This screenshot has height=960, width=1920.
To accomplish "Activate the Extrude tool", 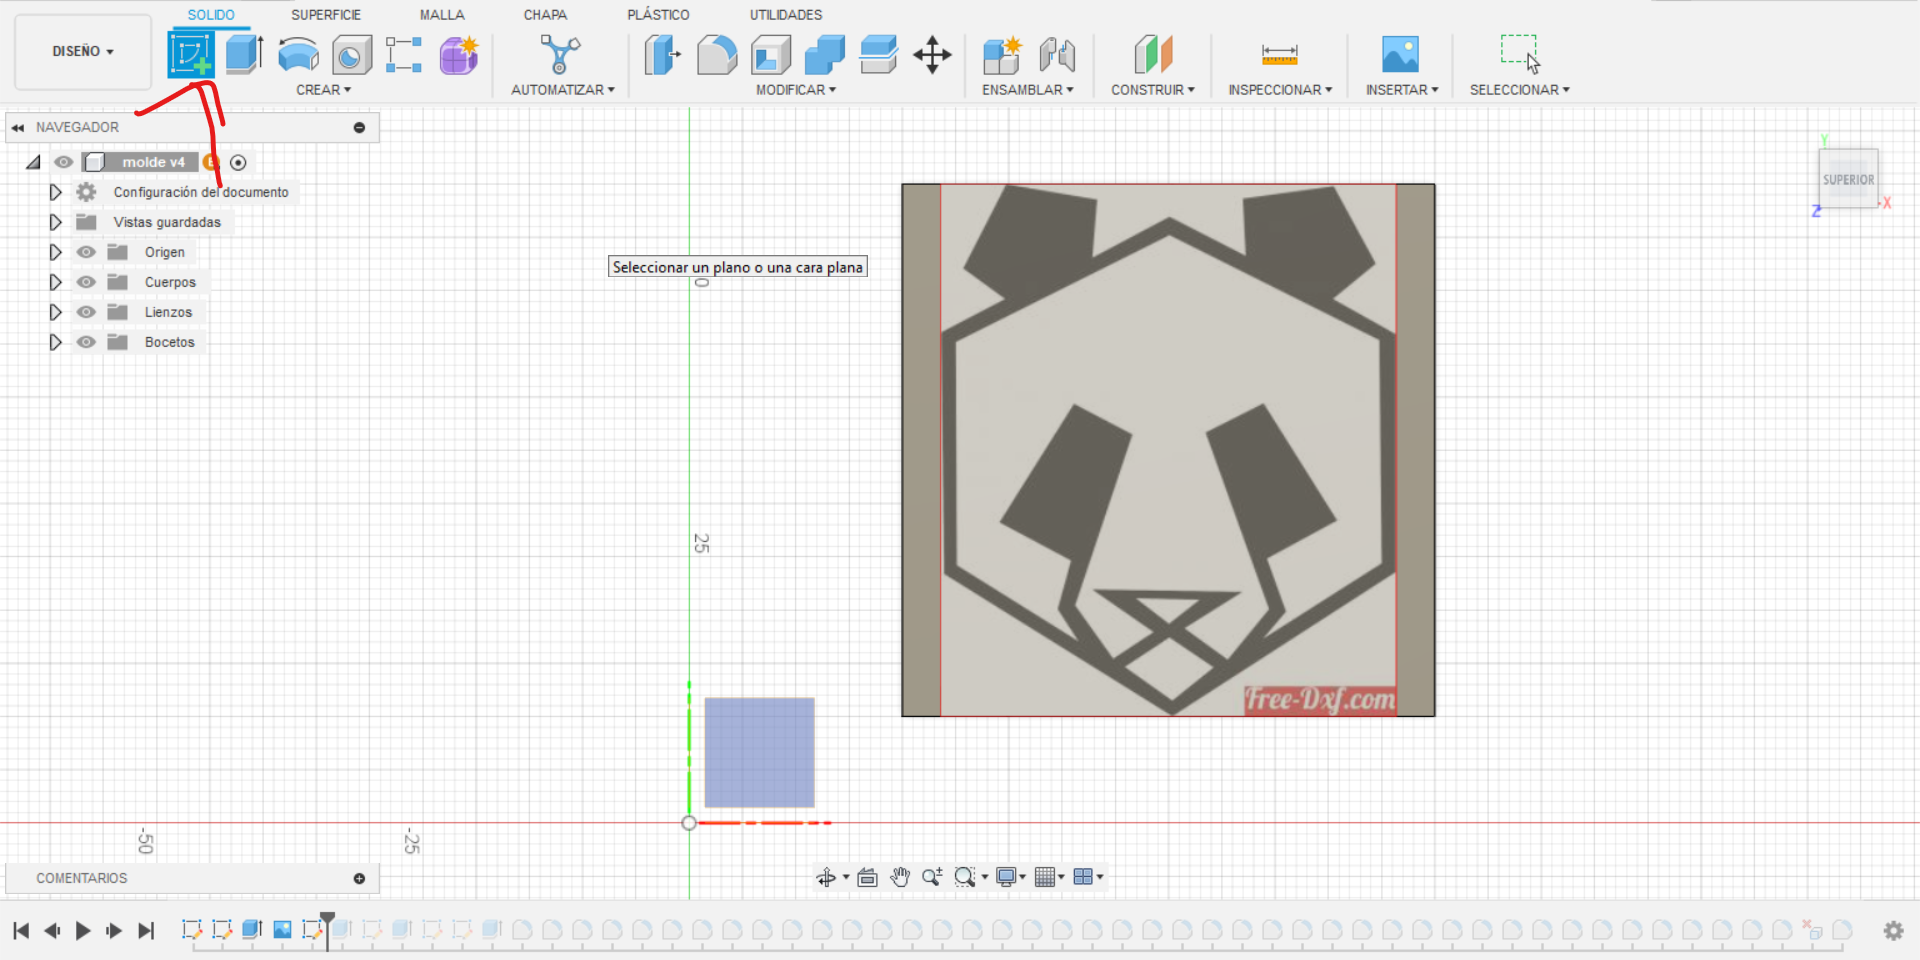I will 244,54.
